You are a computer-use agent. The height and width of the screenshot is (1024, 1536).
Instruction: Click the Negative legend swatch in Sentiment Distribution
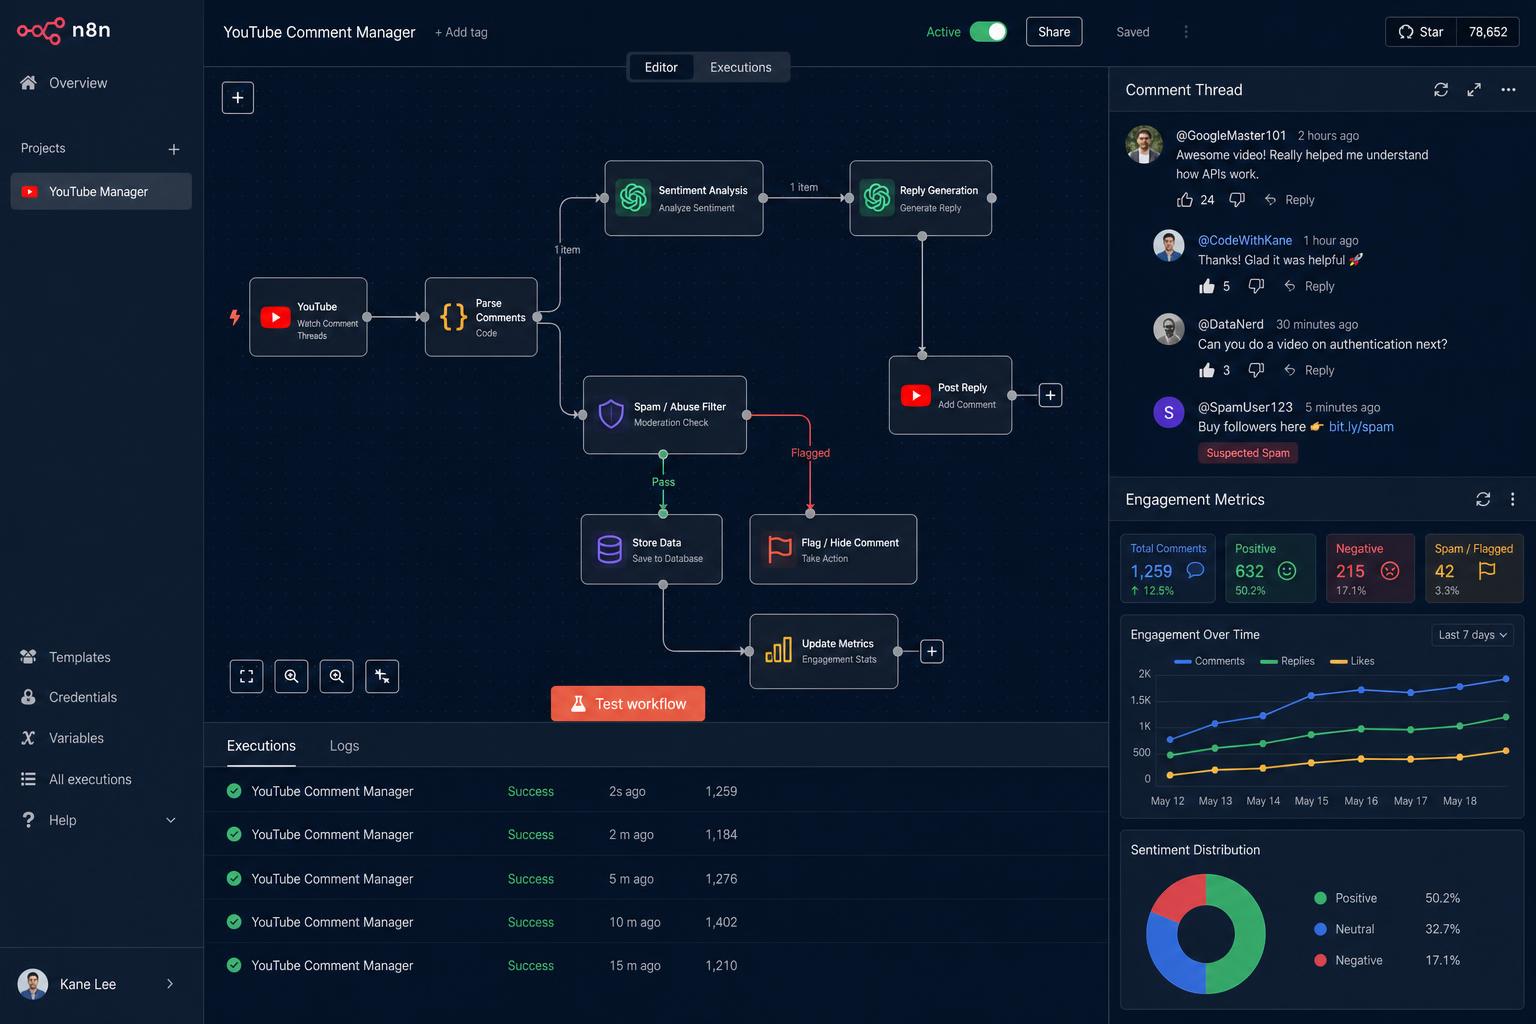click(x=1320, y=960)
